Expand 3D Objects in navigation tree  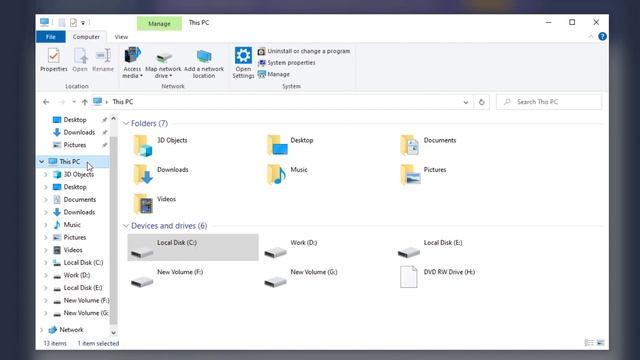(46, 174)
